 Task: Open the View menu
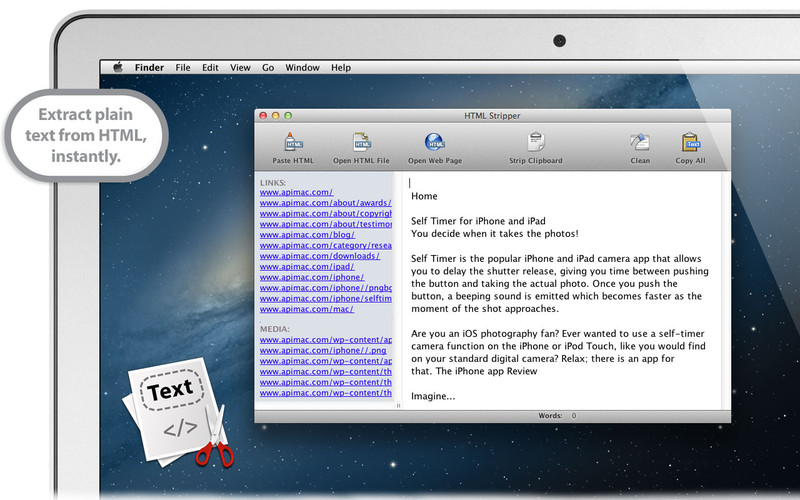(x=240, y=67)
